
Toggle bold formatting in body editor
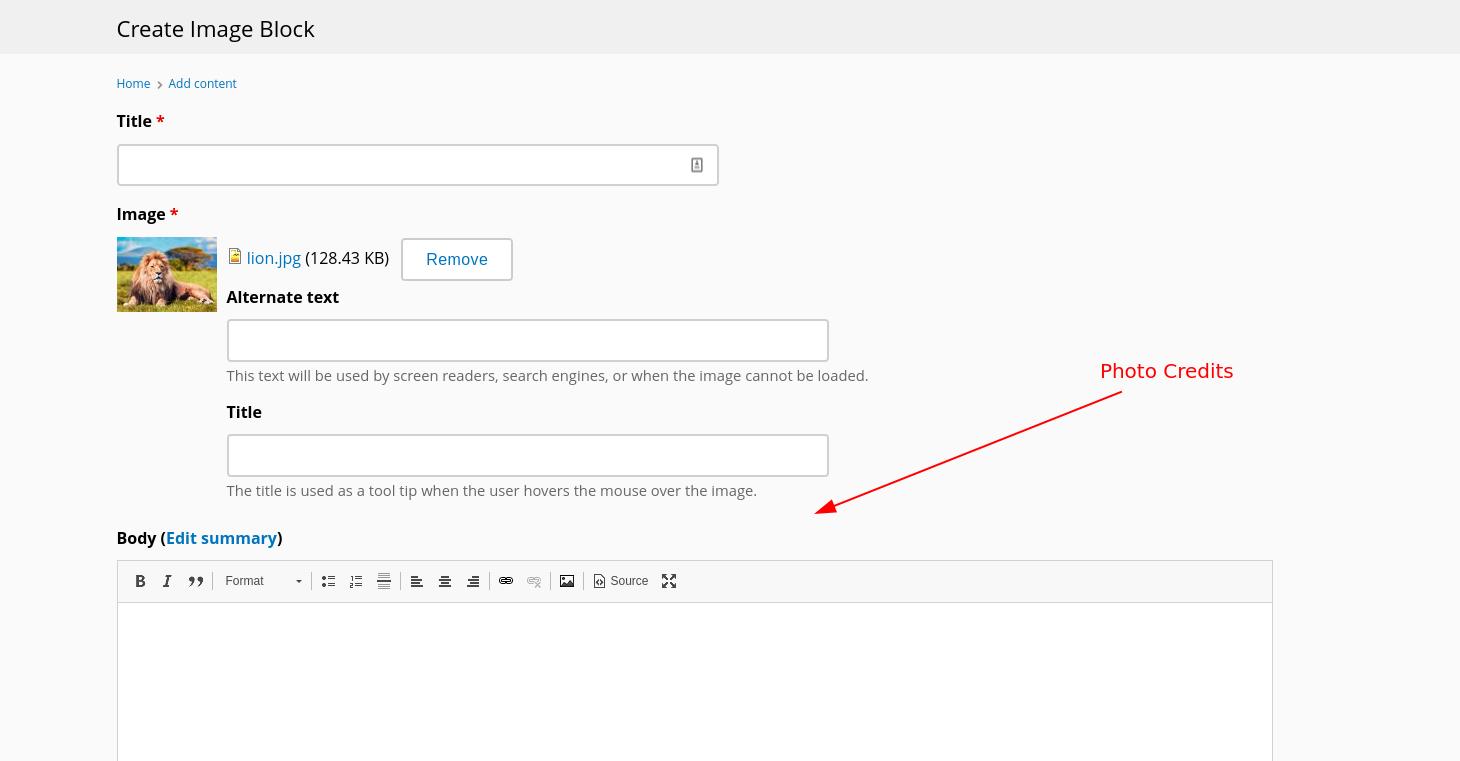(140, 581)
